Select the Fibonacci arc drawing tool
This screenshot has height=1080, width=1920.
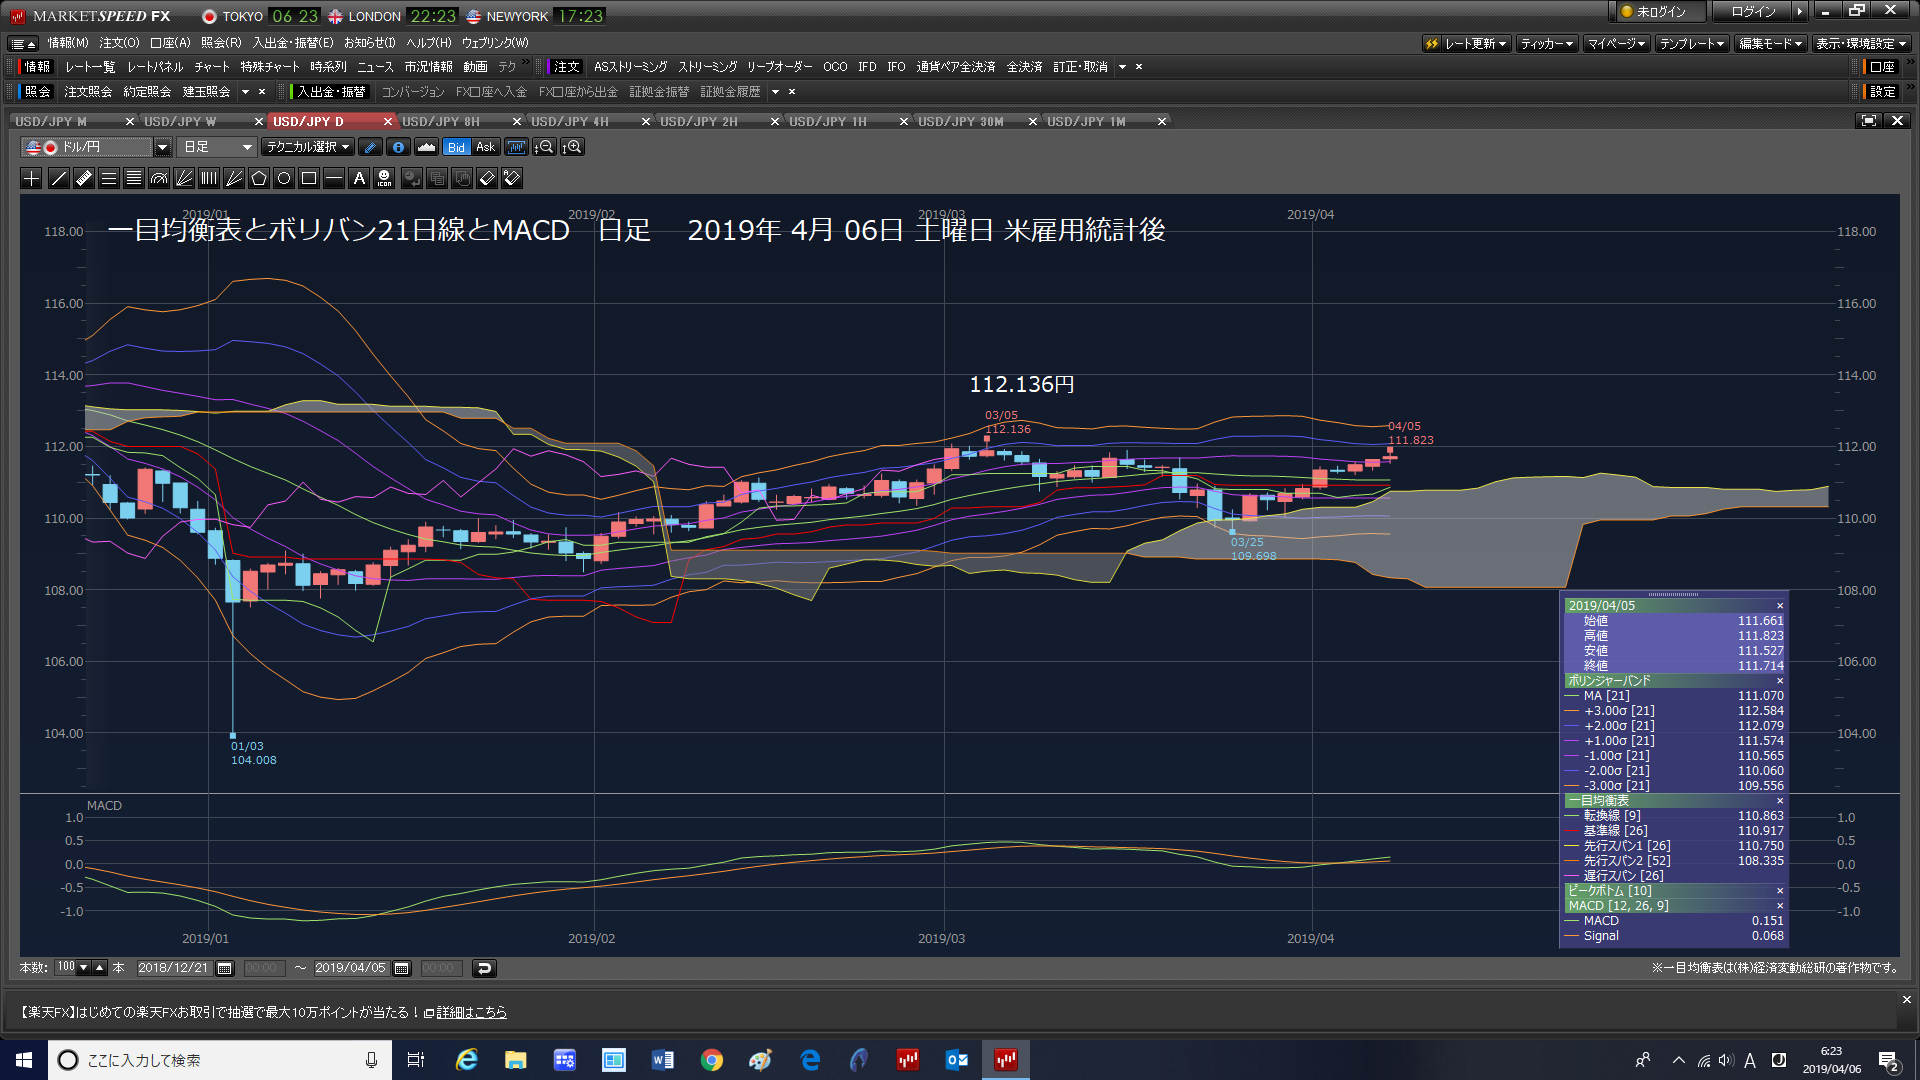[159, 178]
